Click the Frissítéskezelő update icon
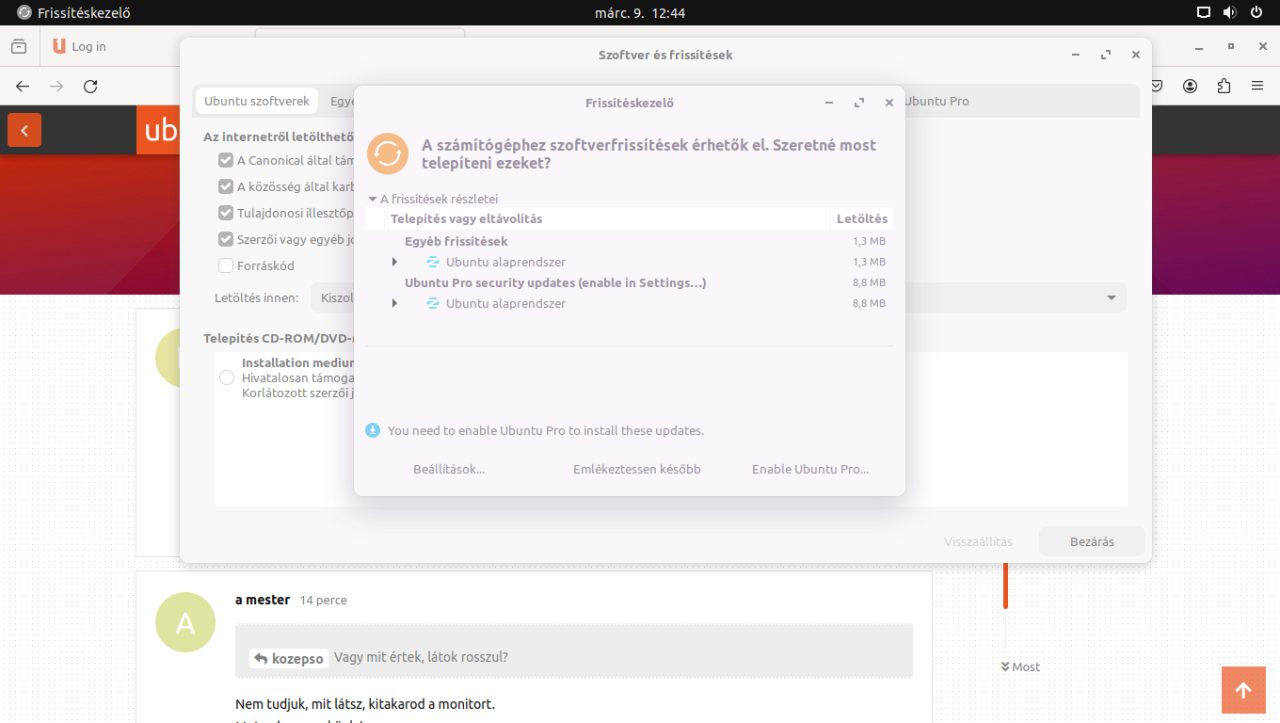This screenshot has width=1280, height=723. 388,154
